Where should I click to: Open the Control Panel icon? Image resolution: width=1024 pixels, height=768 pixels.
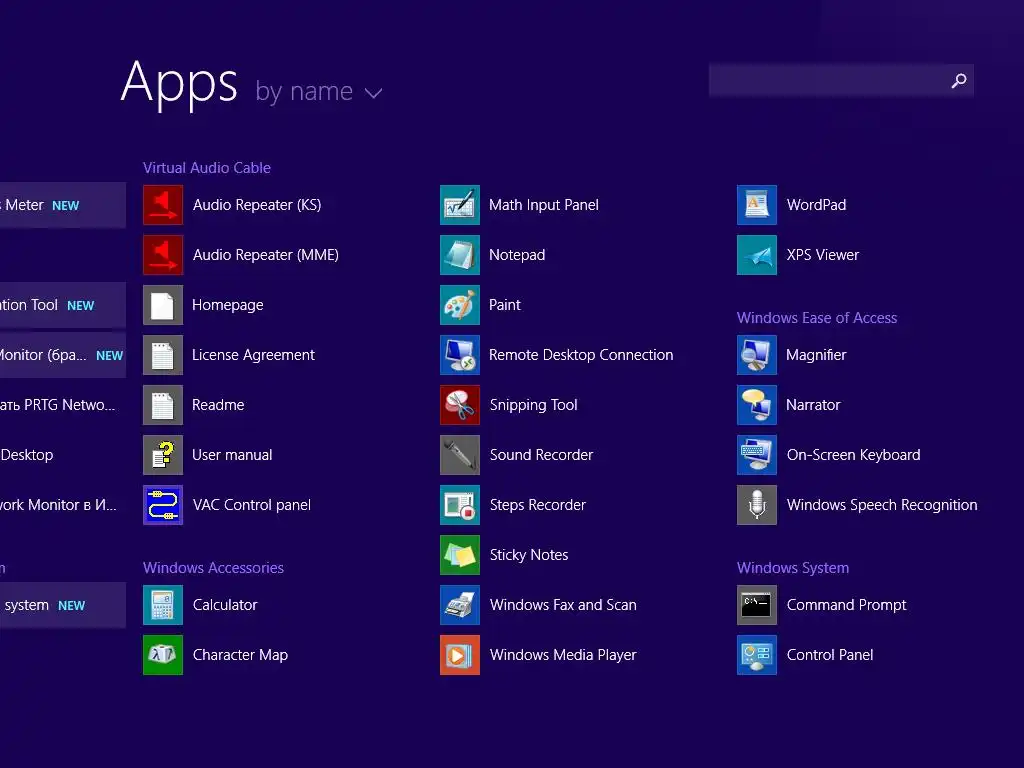(757, 654)
